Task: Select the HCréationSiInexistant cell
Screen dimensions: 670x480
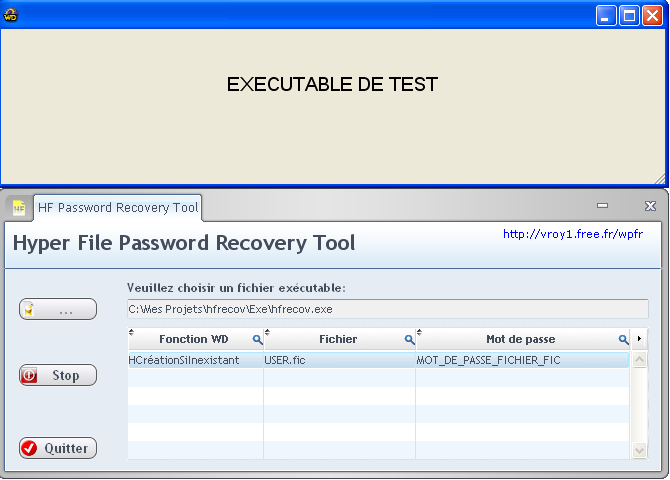Action: tap(195, 360)
